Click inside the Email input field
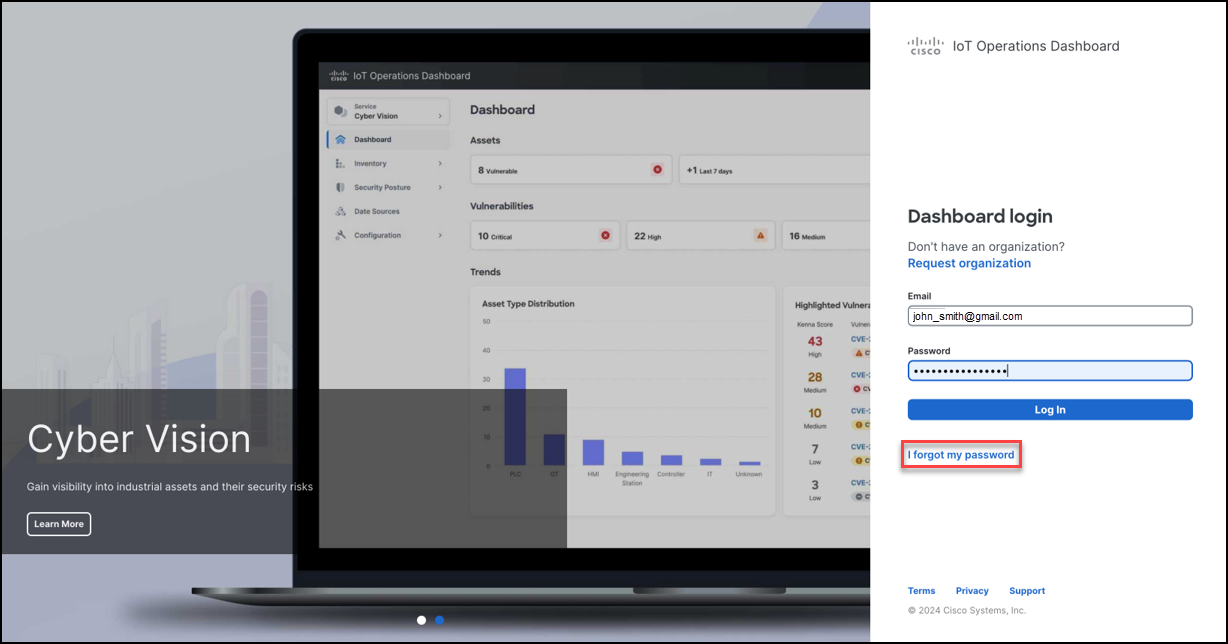1228x644 pixels. (1049, 315)
